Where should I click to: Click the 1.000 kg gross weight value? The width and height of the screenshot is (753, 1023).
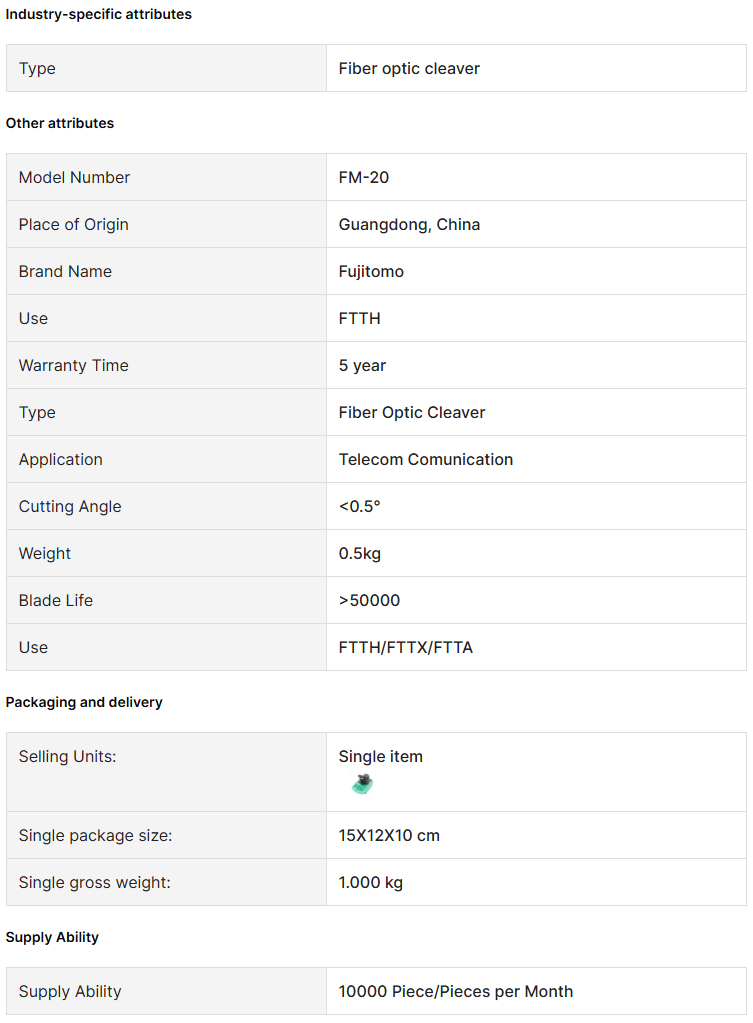(x=371, y=882)
